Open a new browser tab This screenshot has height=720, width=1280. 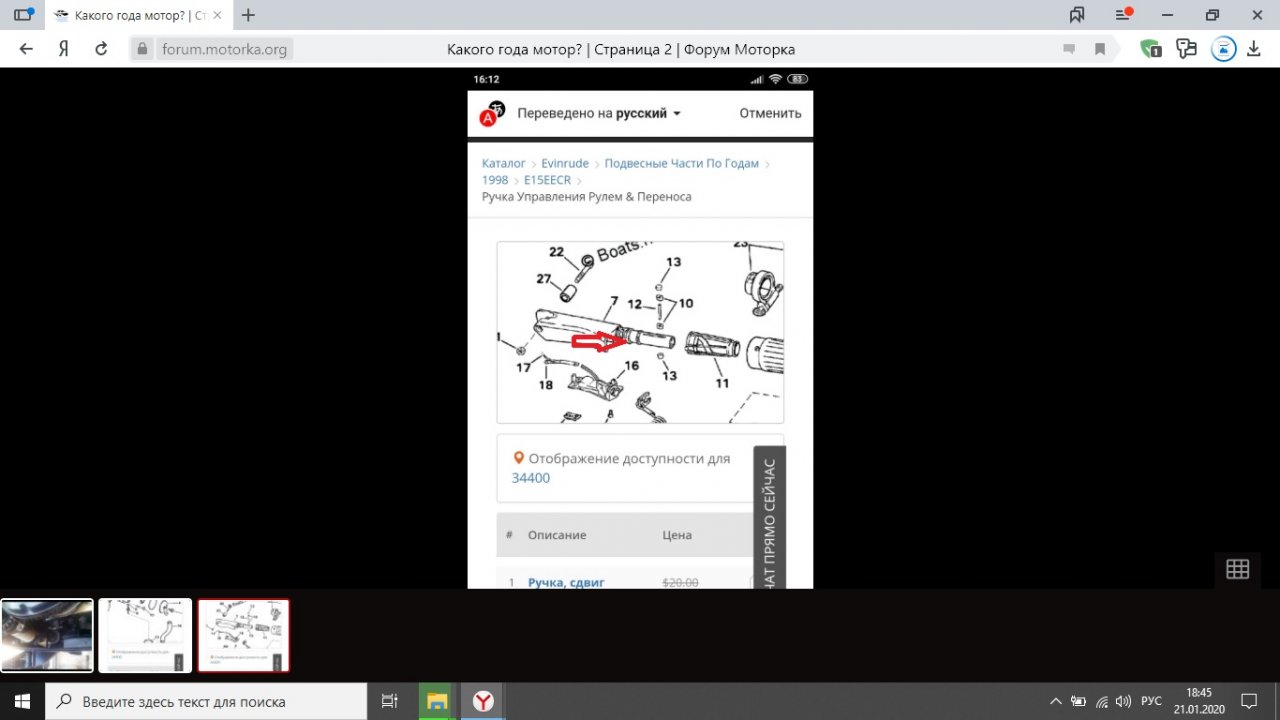click(x=249, y=15)
